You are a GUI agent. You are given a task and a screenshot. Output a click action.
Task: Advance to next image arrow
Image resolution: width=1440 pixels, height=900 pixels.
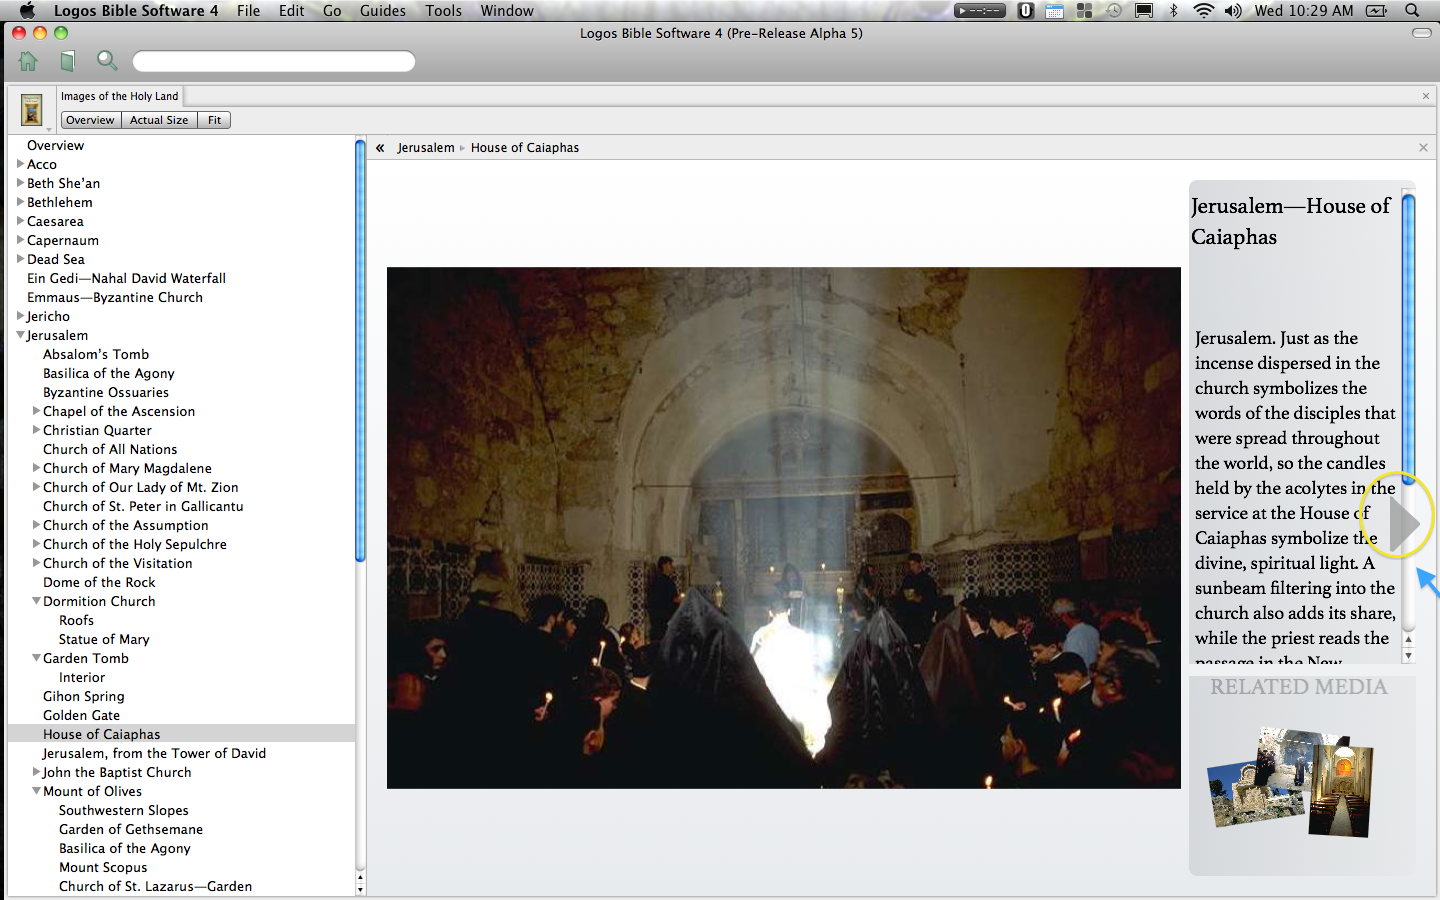[x=1404, y=523]
